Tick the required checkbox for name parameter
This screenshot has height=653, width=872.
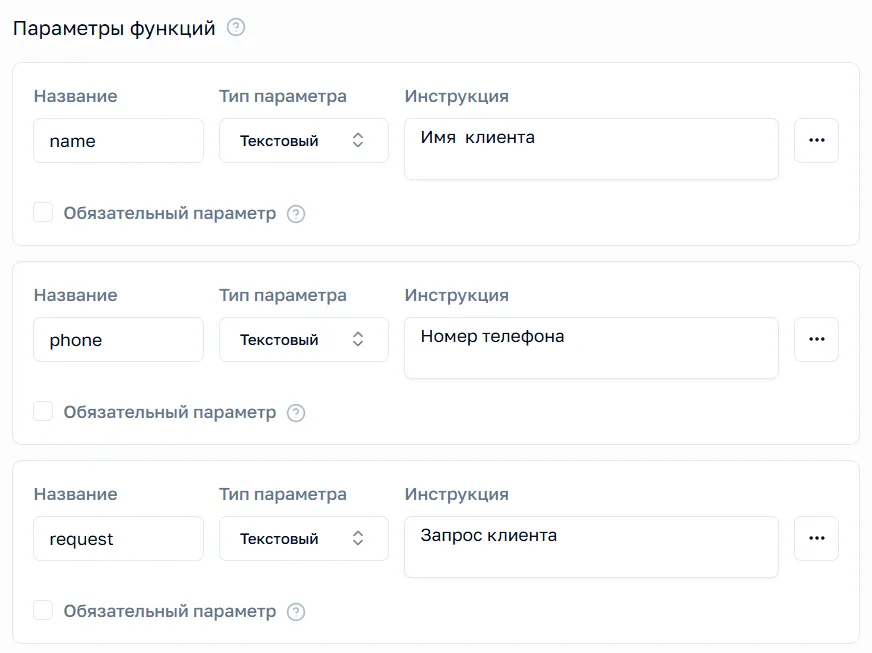43,212
